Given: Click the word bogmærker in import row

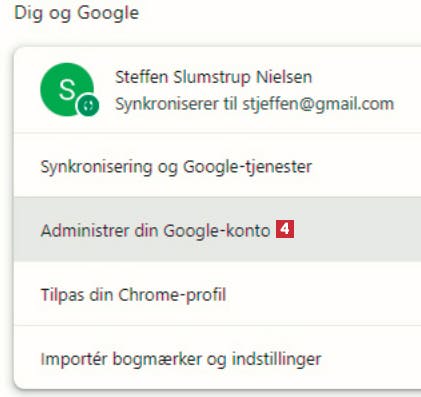Looking at the screenshot, I should pos(157,359).
